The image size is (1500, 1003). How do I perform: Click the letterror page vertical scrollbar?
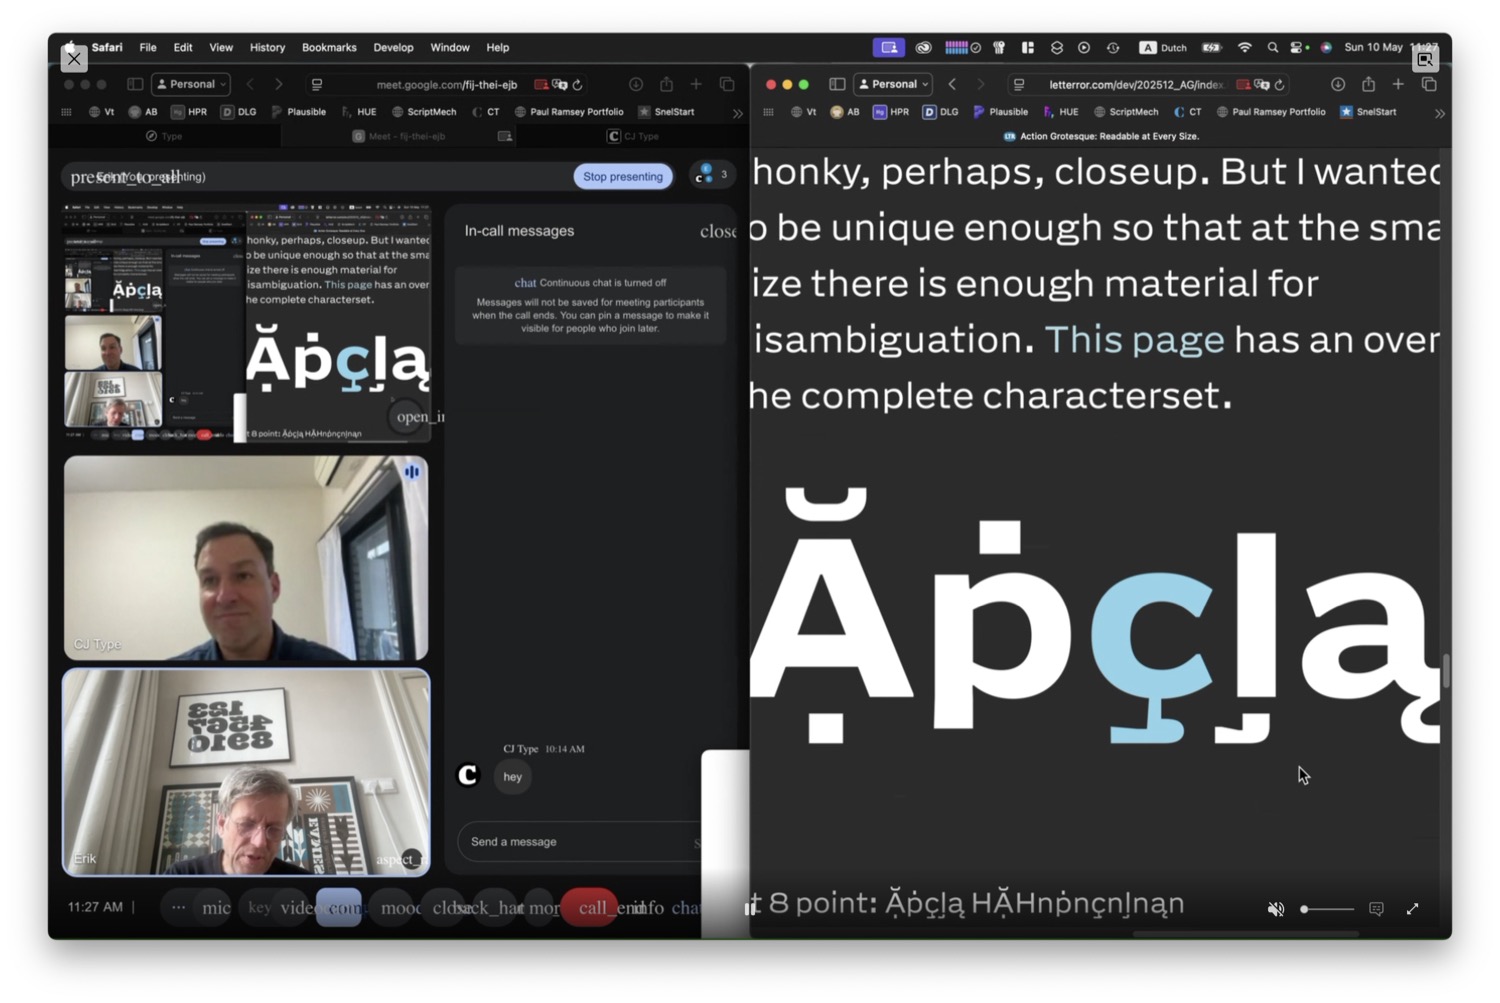point(1445,671)
